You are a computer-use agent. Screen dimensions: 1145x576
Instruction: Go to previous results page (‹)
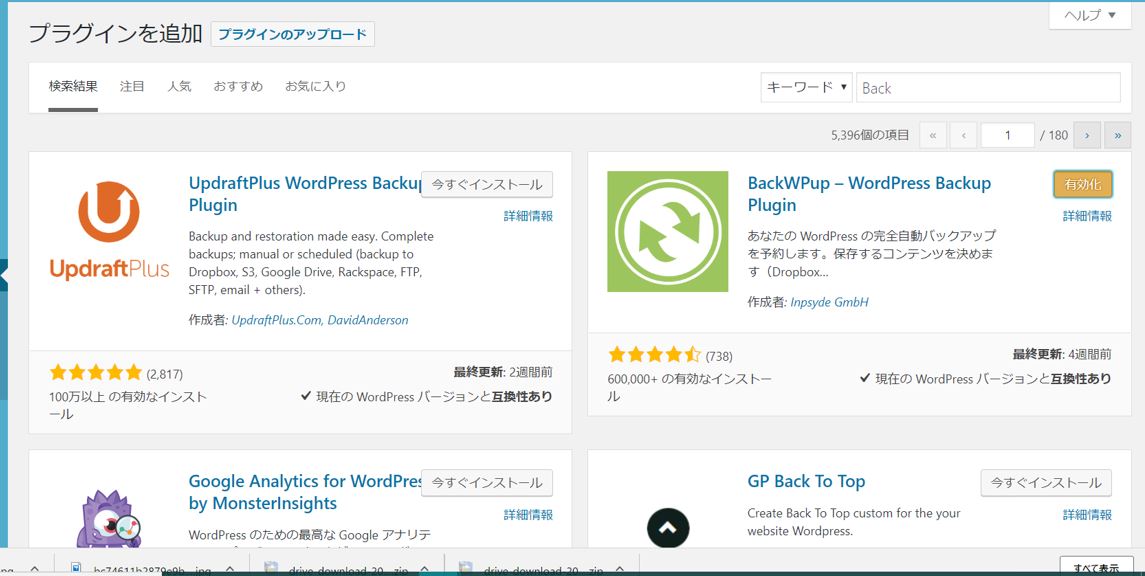pyautogui.click(x=964, y=135)
